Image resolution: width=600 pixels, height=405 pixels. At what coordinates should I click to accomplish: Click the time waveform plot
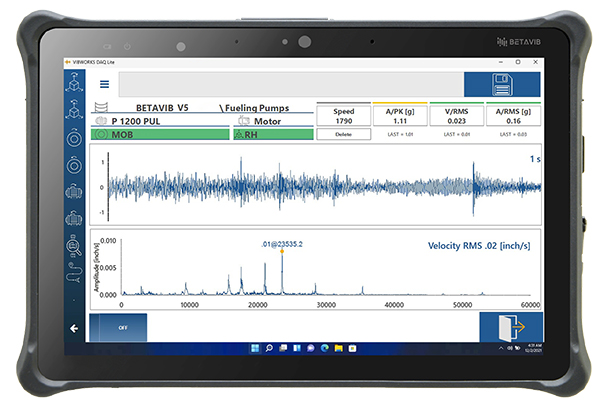click(x=315, y=185)
